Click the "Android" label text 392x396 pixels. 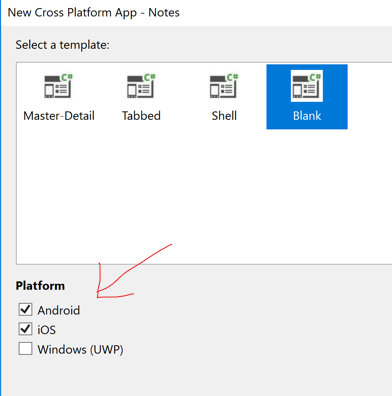(59, 310)
